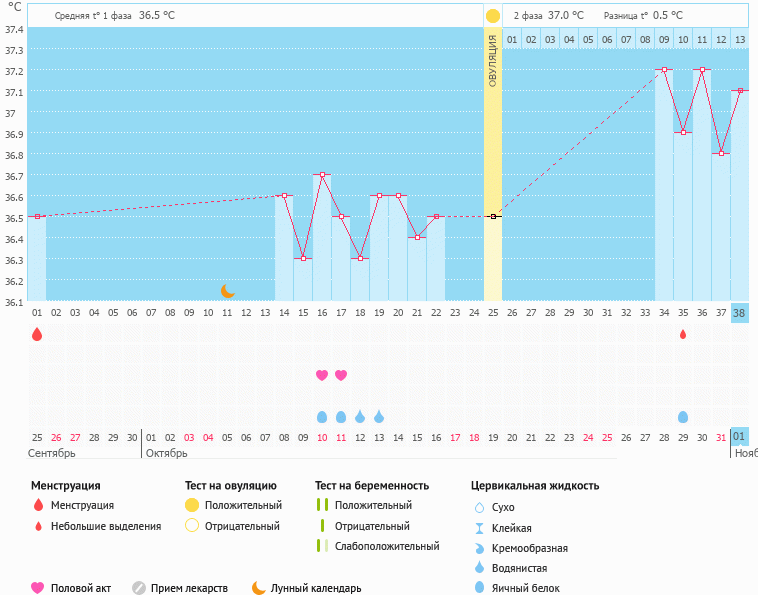Click the orange moon icon on the chart

pos(228,291)
